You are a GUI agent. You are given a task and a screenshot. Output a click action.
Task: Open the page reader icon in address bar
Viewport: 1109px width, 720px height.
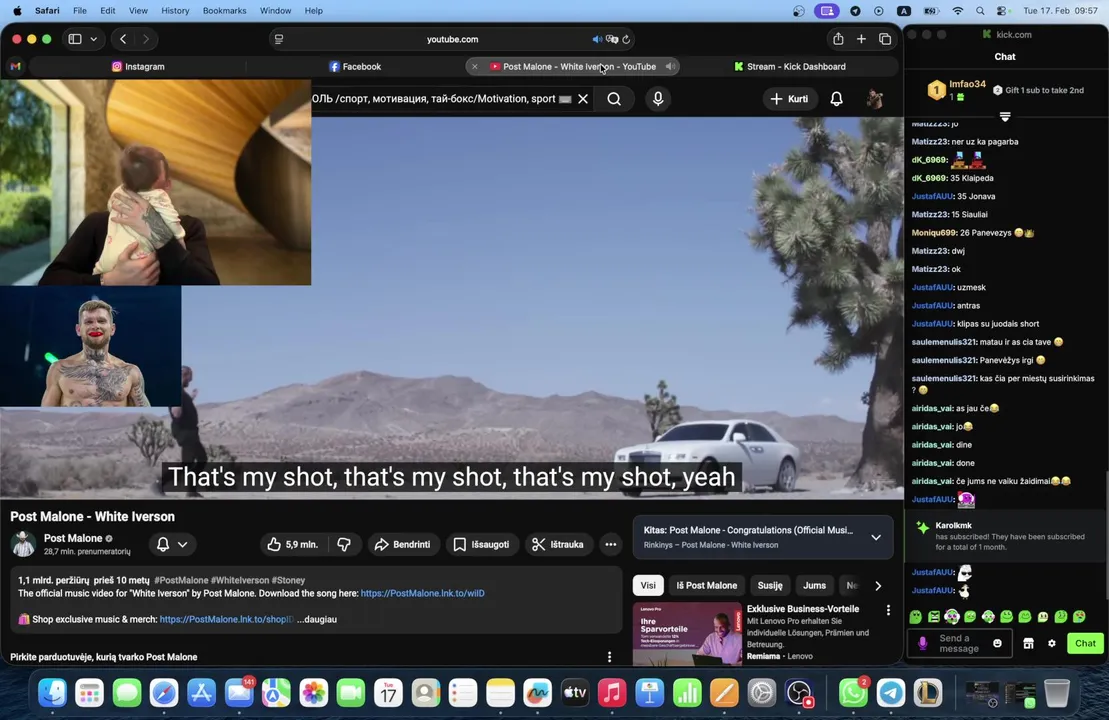[279, 40]
